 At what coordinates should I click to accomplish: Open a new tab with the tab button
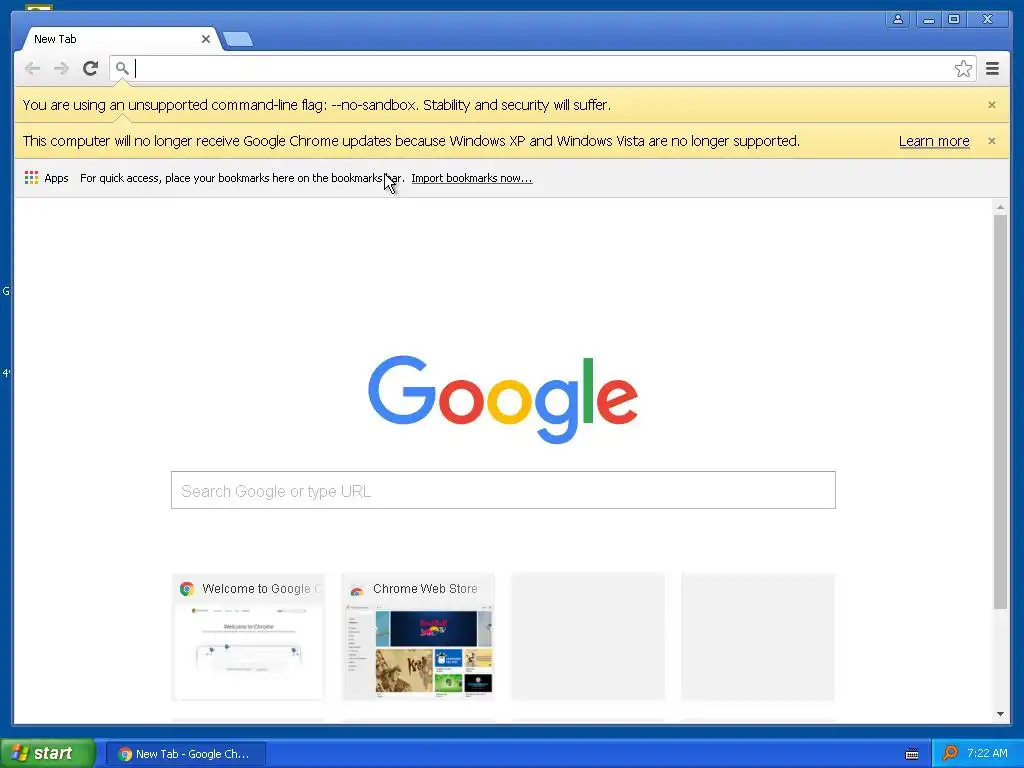238,40
